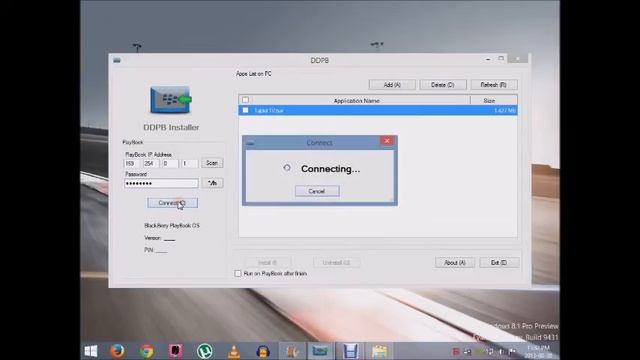640x360 pixels.
Task: Open the Connect dialog system menu icon
Action: [250, 143]
